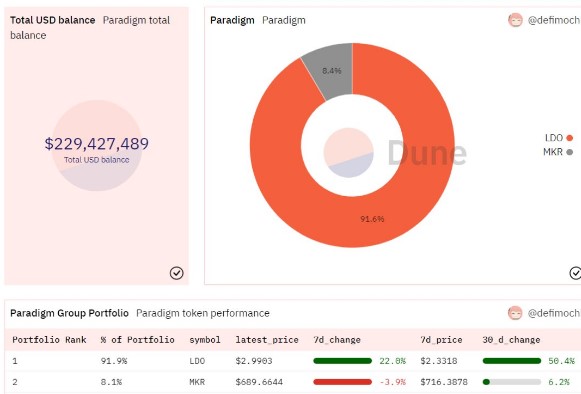Click the 6.2% 30d change bar
This screenshot has width=581, height=394.
point(512,382)
